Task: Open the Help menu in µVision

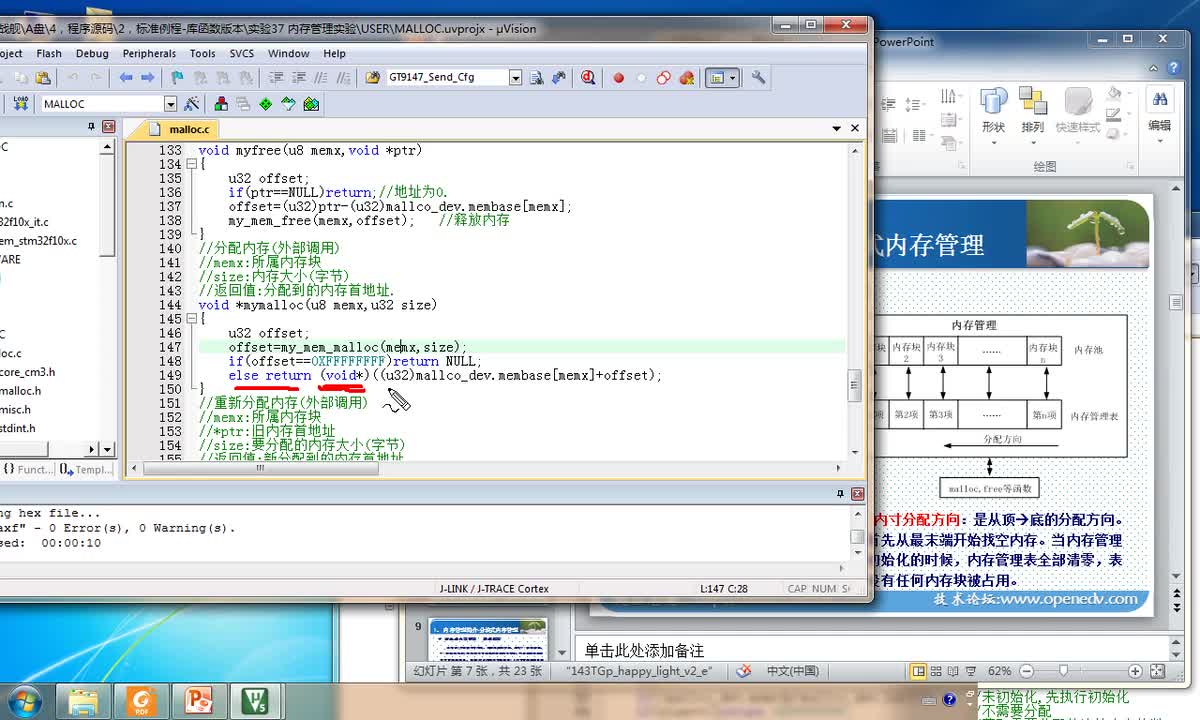Action: [334, 54]
